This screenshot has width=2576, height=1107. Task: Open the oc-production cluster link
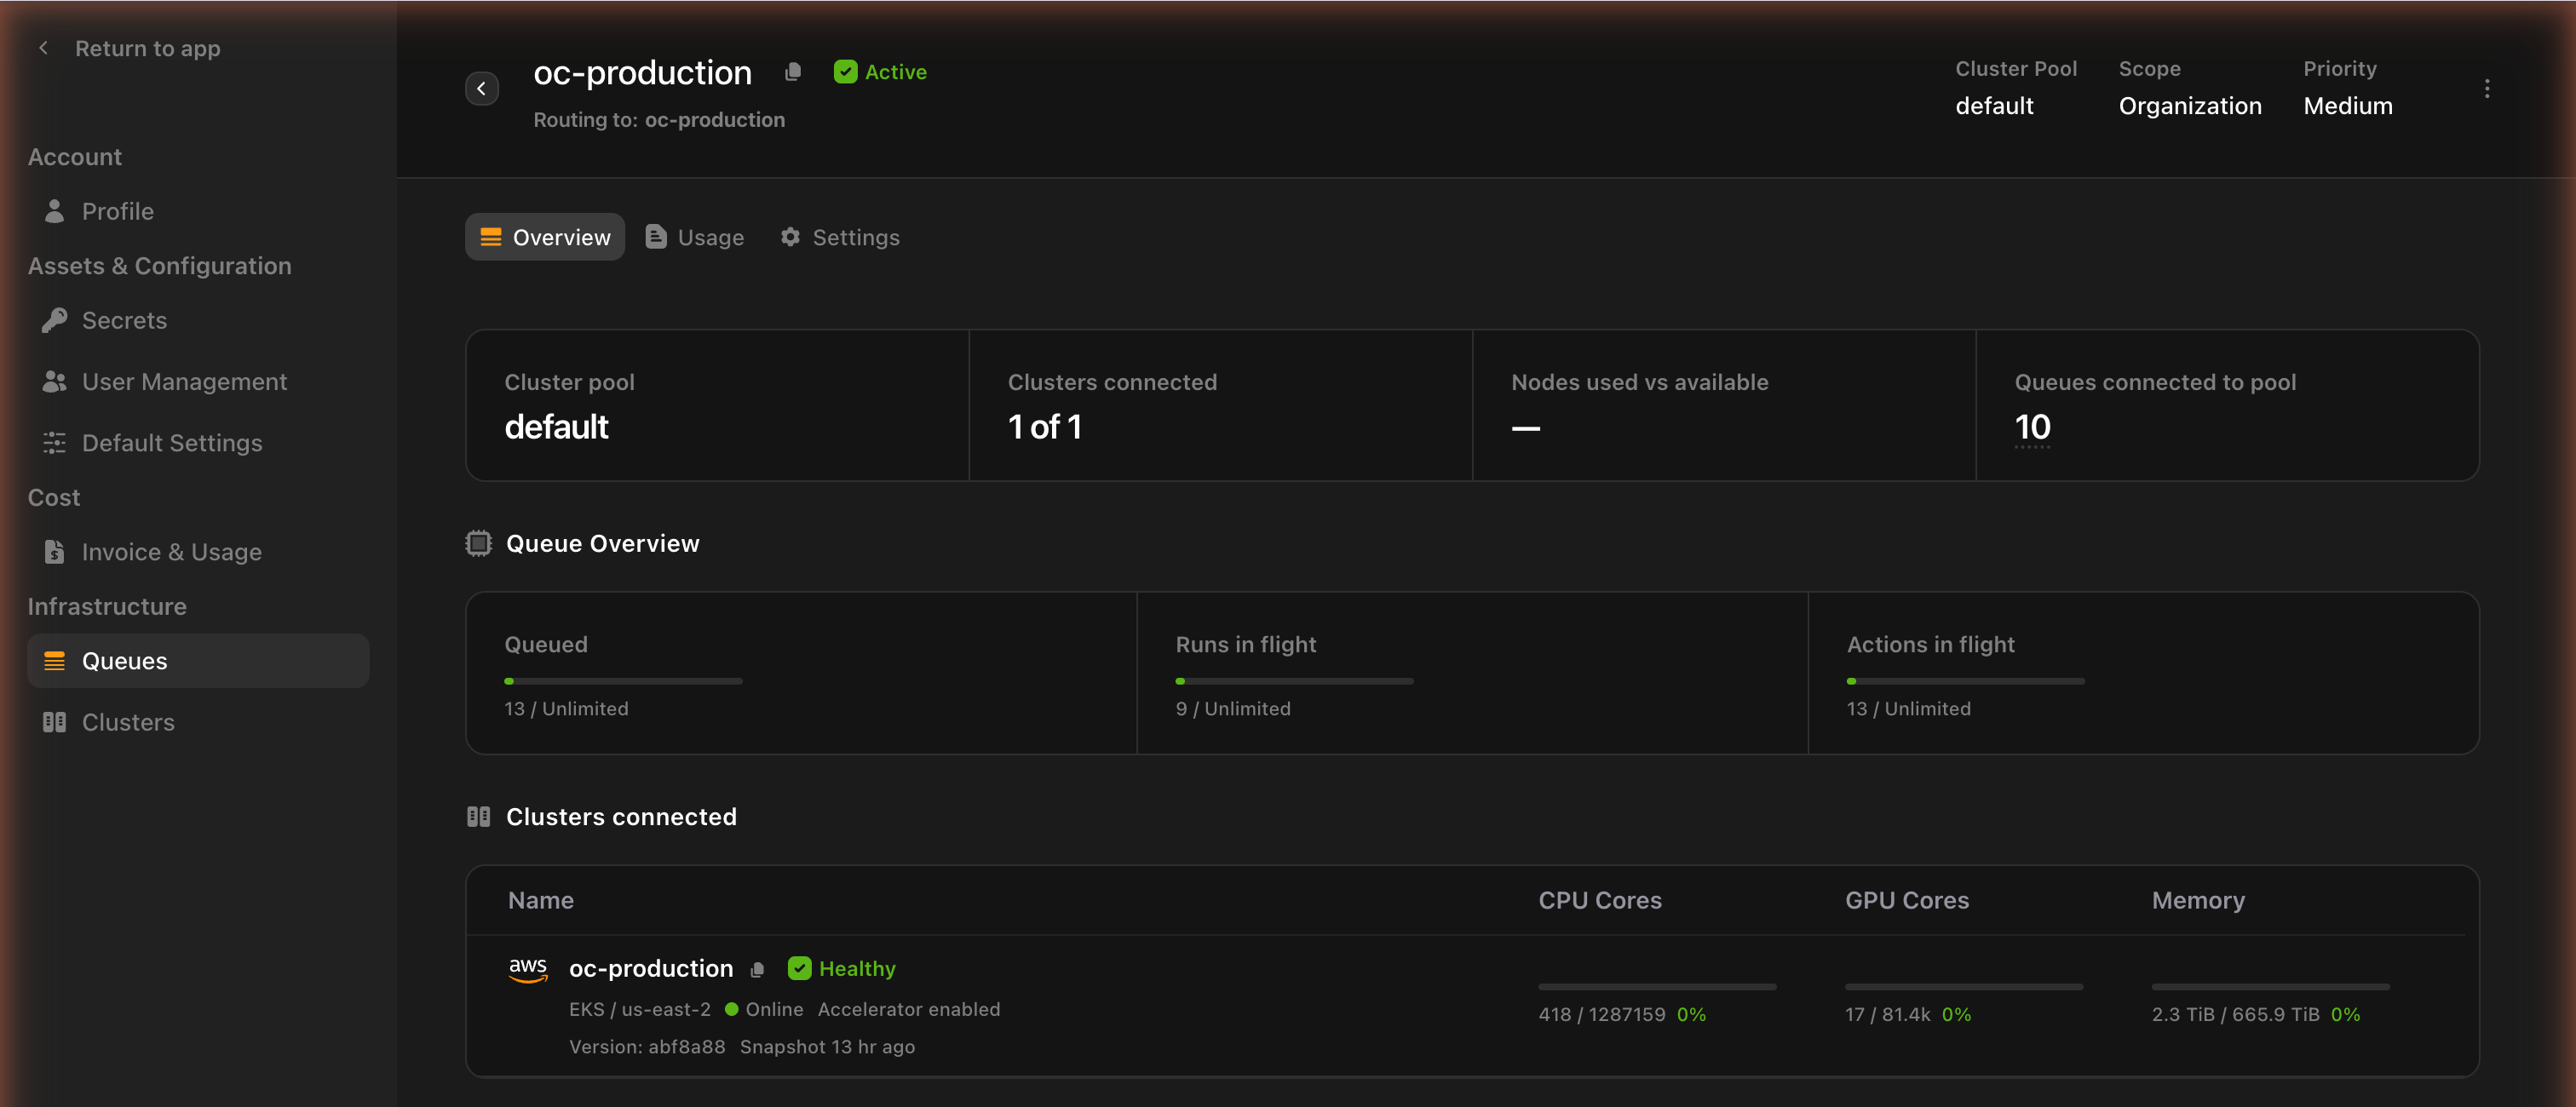[651, 968]
